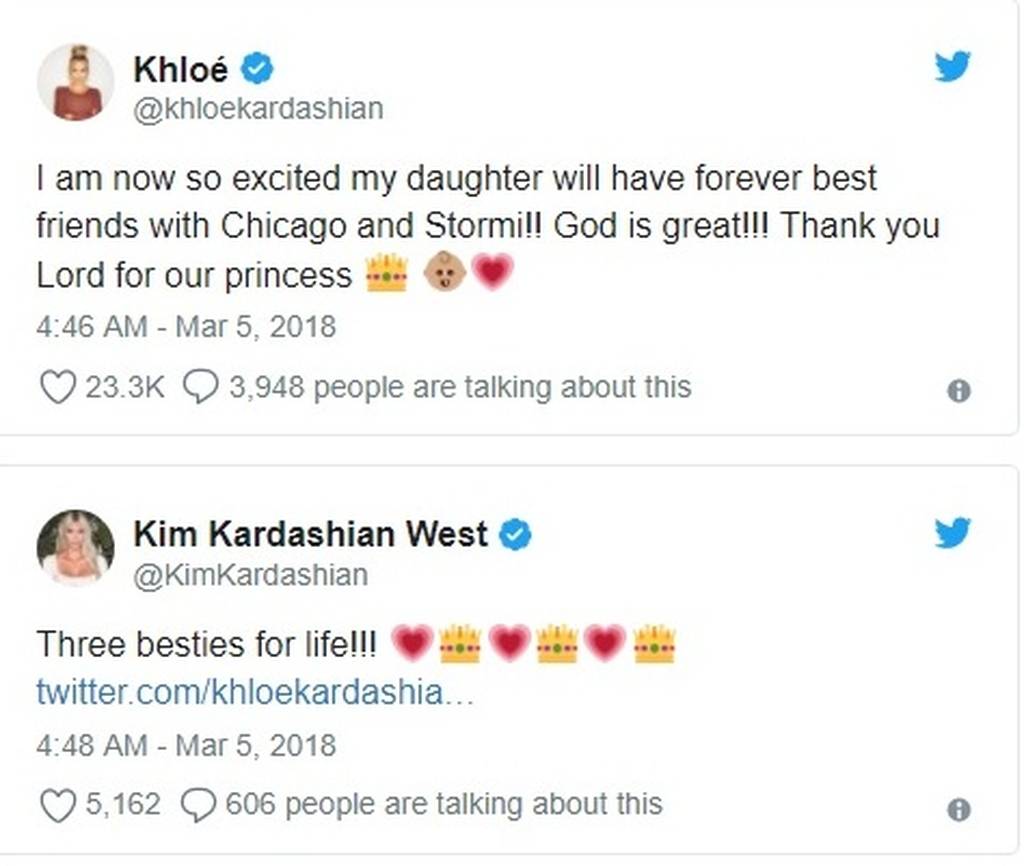The width and height of the screenshot is (1024, 866).
Task: Open replies via speech bubble on Khloé's tweet
Action: (200, 387)
